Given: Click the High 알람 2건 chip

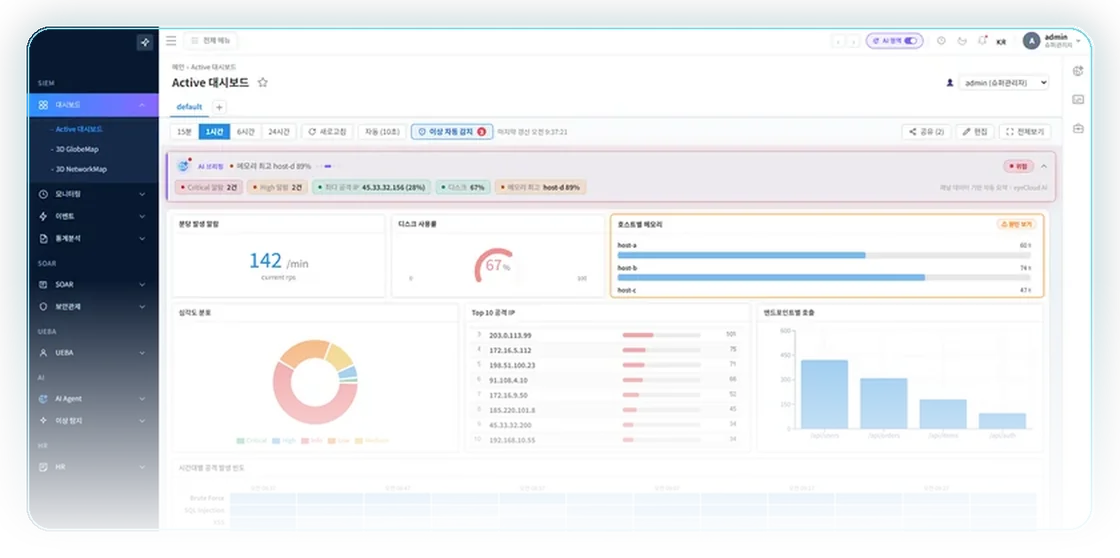Looking at the screenshot, I should tap(277, 187).
